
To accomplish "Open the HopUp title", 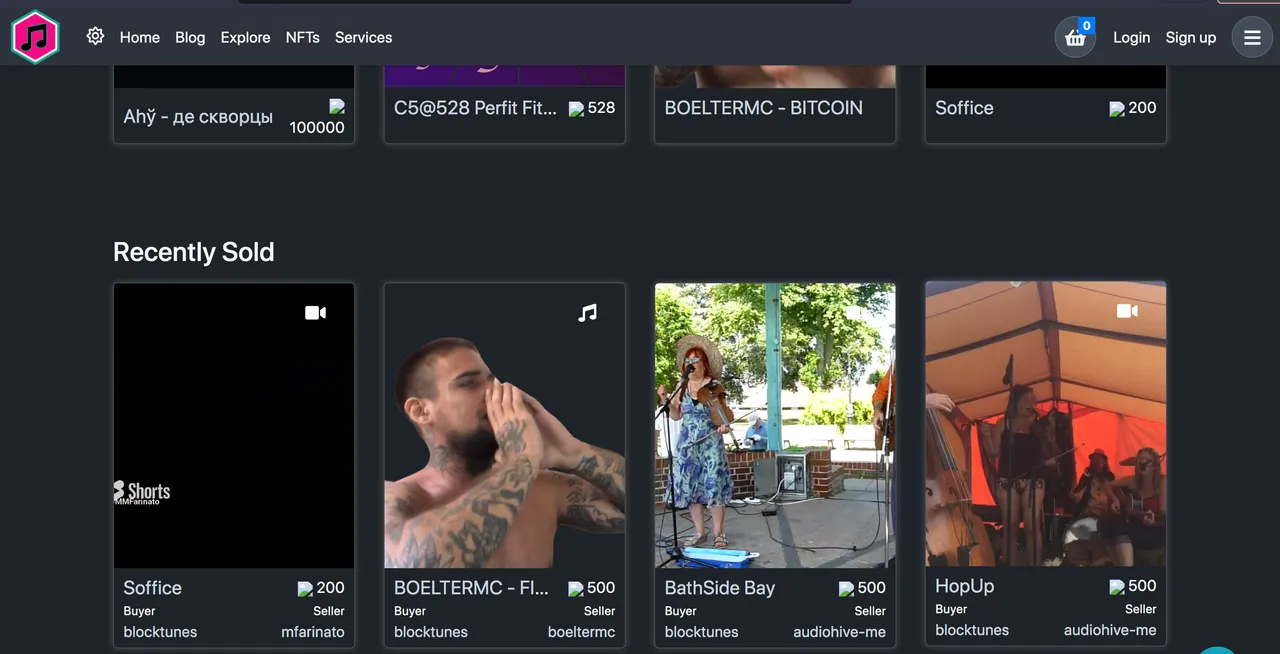I will [x=964, y=586].
